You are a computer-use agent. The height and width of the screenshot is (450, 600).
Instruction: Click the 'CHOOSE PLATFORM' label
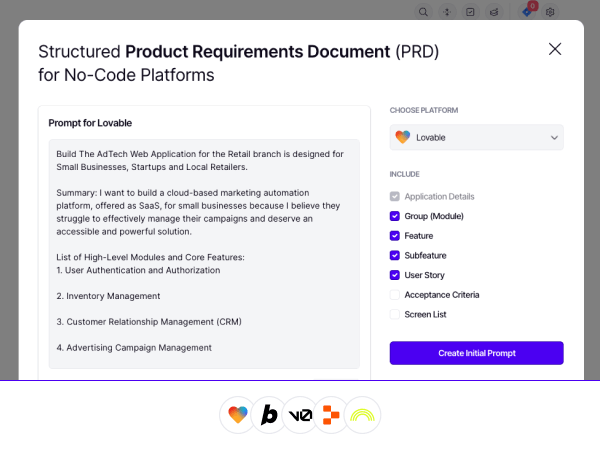424,110
